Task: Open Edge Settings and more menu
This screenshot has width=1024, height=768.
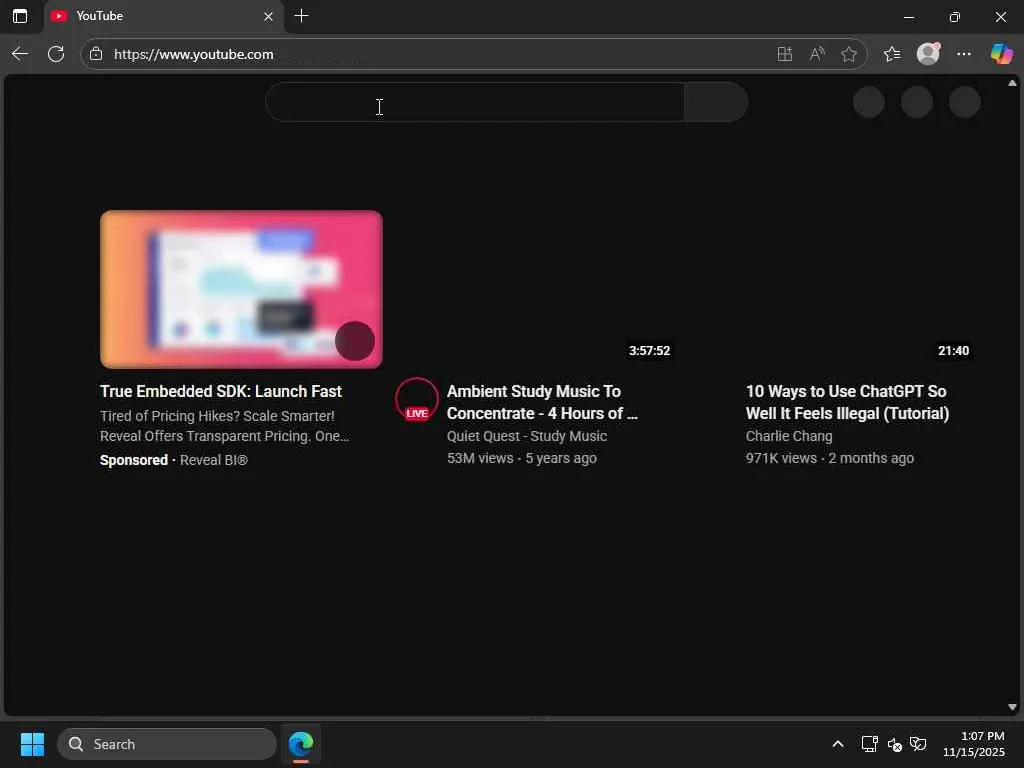Action: tap(963, 54)
